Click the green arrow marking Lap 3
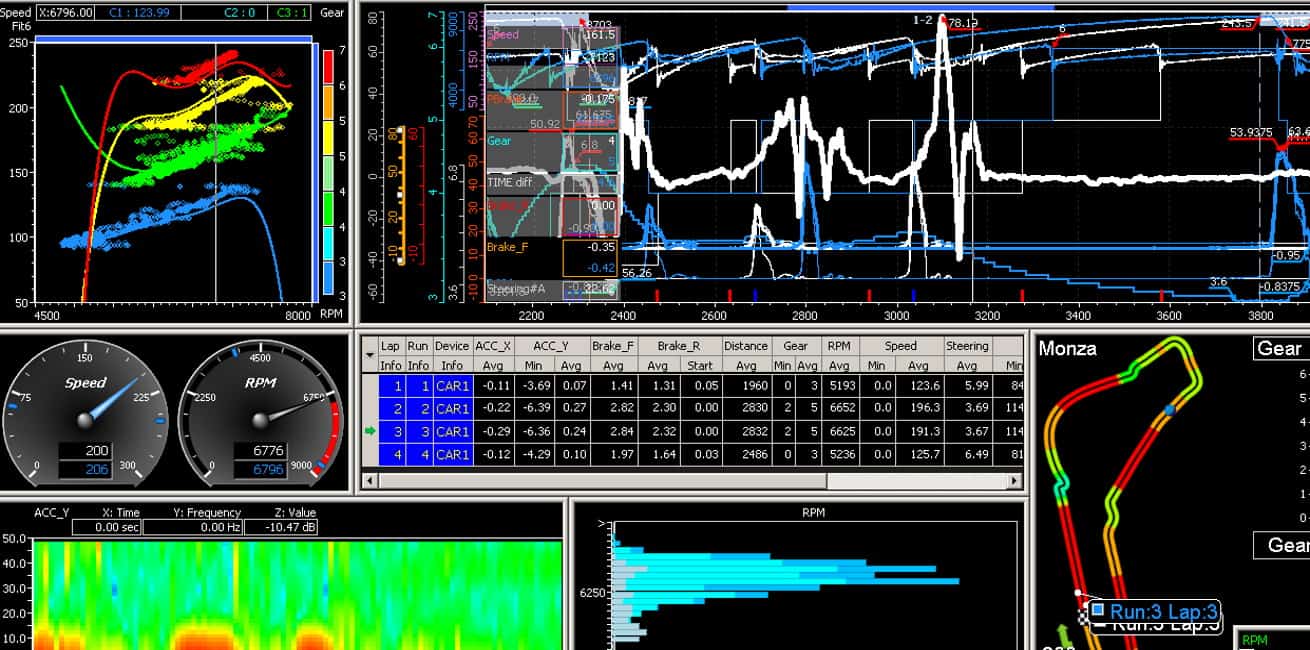1310x650 pixels. click(369, 431)
